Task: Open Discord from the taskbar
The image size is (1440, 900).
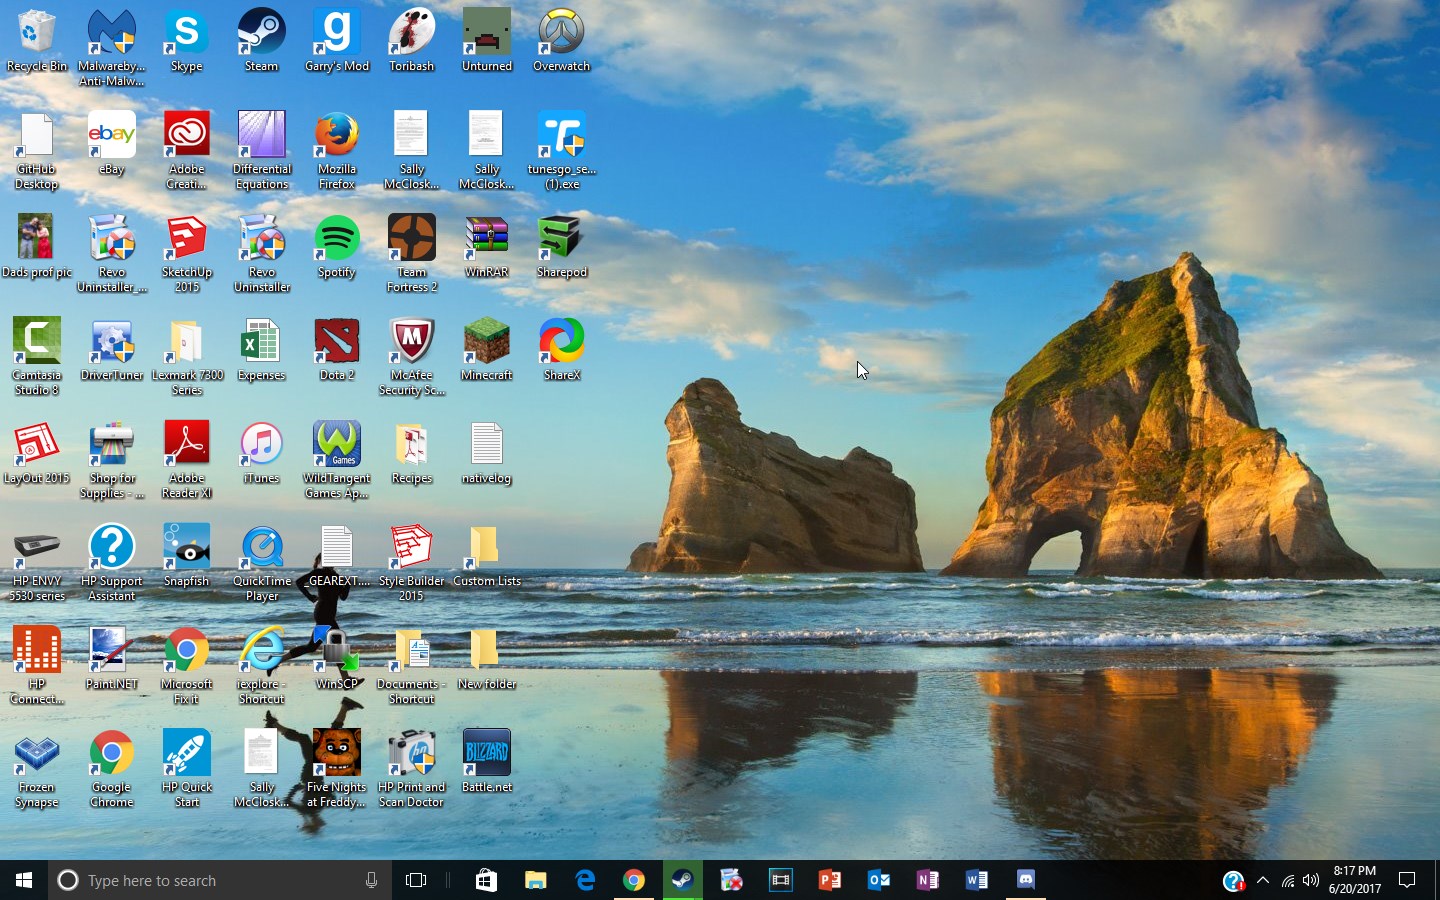Action: click(x=1025, y=880)
